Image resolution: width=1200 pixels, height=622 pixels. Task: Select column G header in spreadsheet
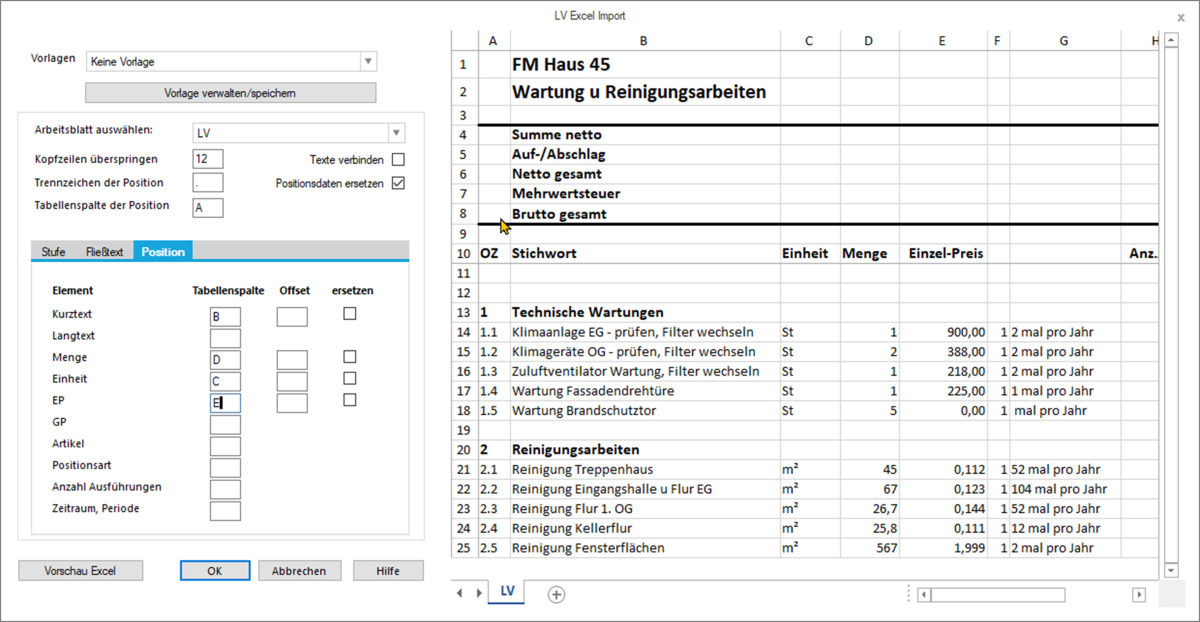click(1064, 40)
